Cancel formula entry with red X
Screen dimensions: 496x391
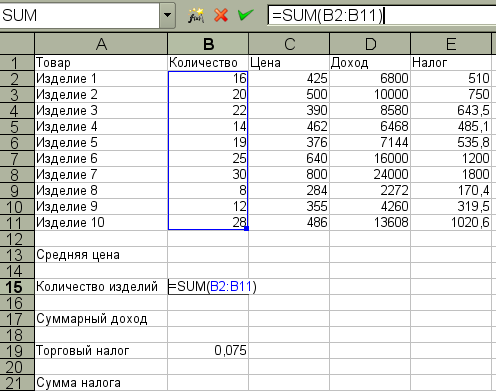tap(221, 15)
